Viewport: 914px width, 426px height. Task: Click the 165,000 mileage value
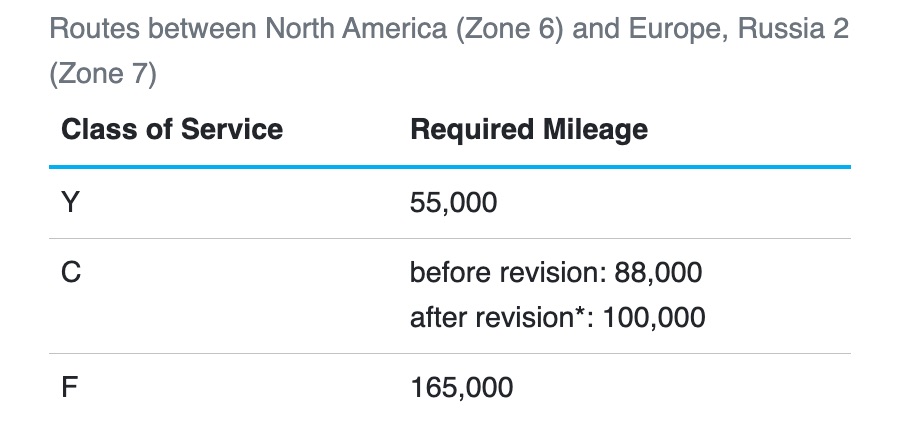[462, 387]
